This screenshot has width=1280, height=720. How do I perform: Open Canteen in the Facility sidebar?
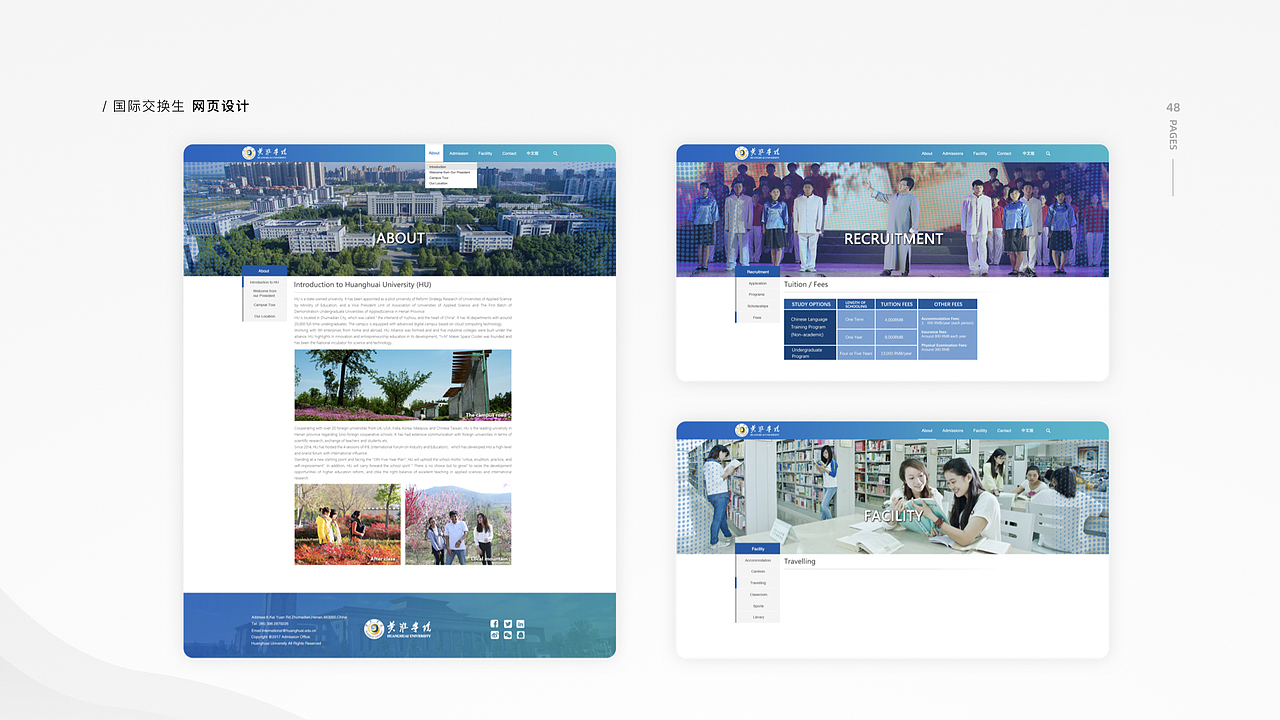(x=758, y=571)
